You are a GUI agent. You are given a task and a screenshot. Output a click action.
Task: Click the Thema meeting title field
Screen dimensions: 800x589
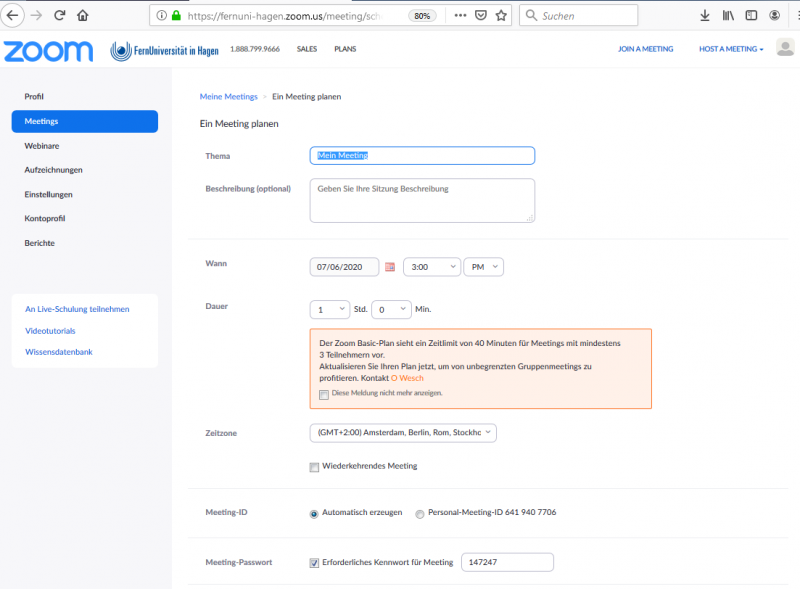point(422,156)
